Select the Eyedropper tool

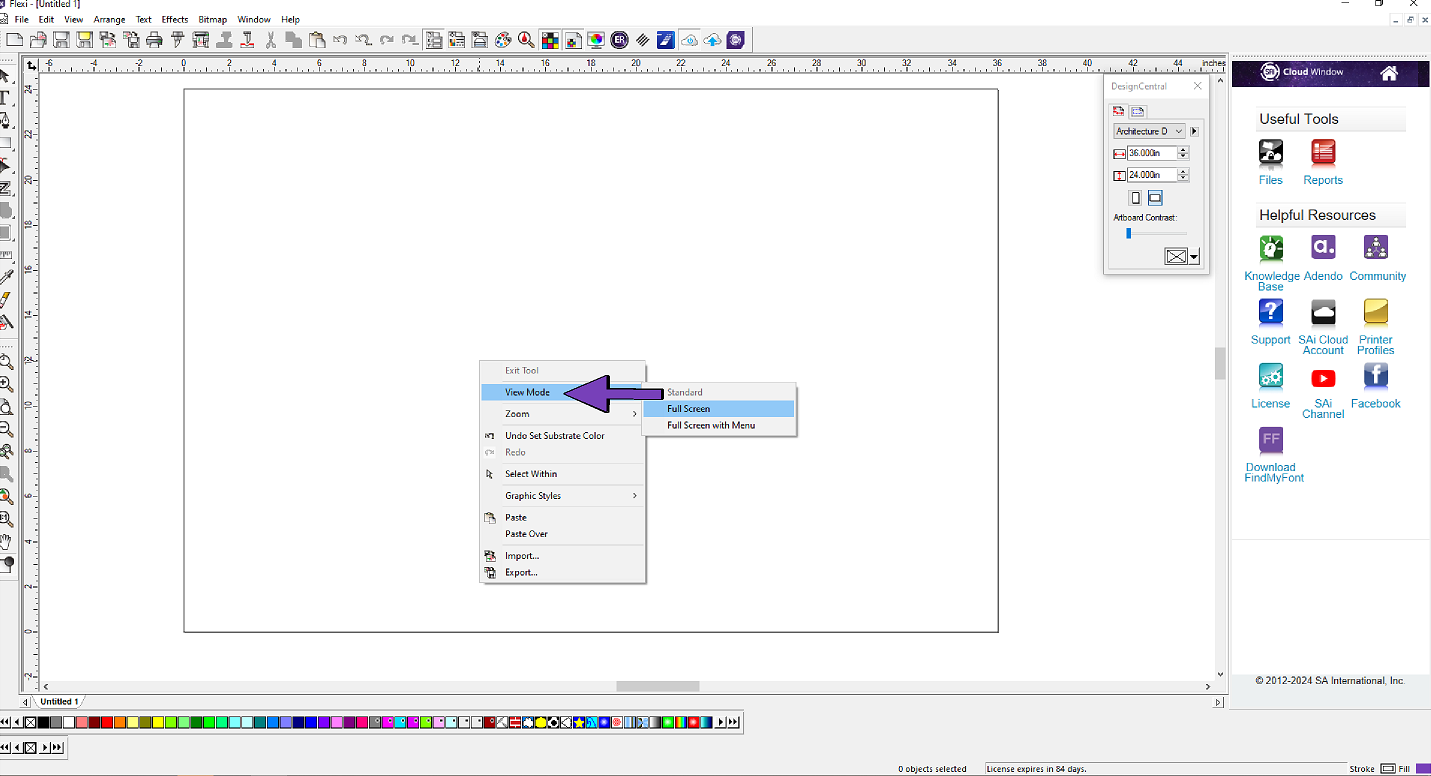(6, 277)
